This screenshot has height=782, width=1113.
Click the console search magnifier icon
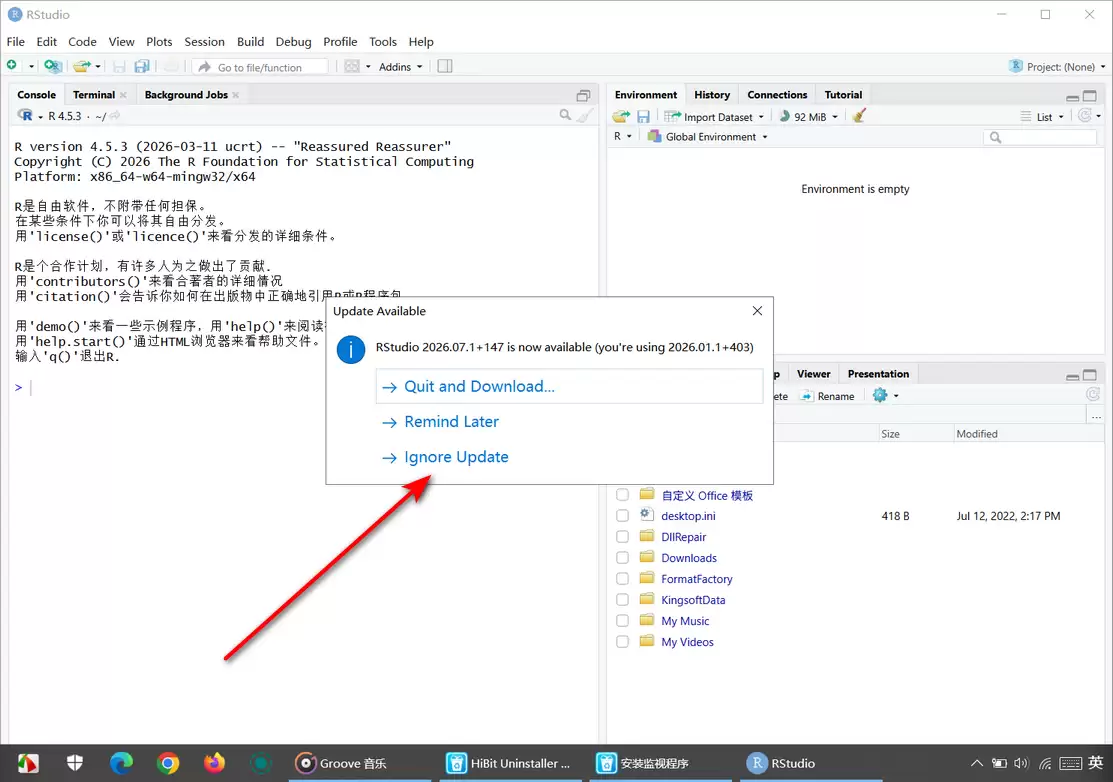(x=565, y=115)
